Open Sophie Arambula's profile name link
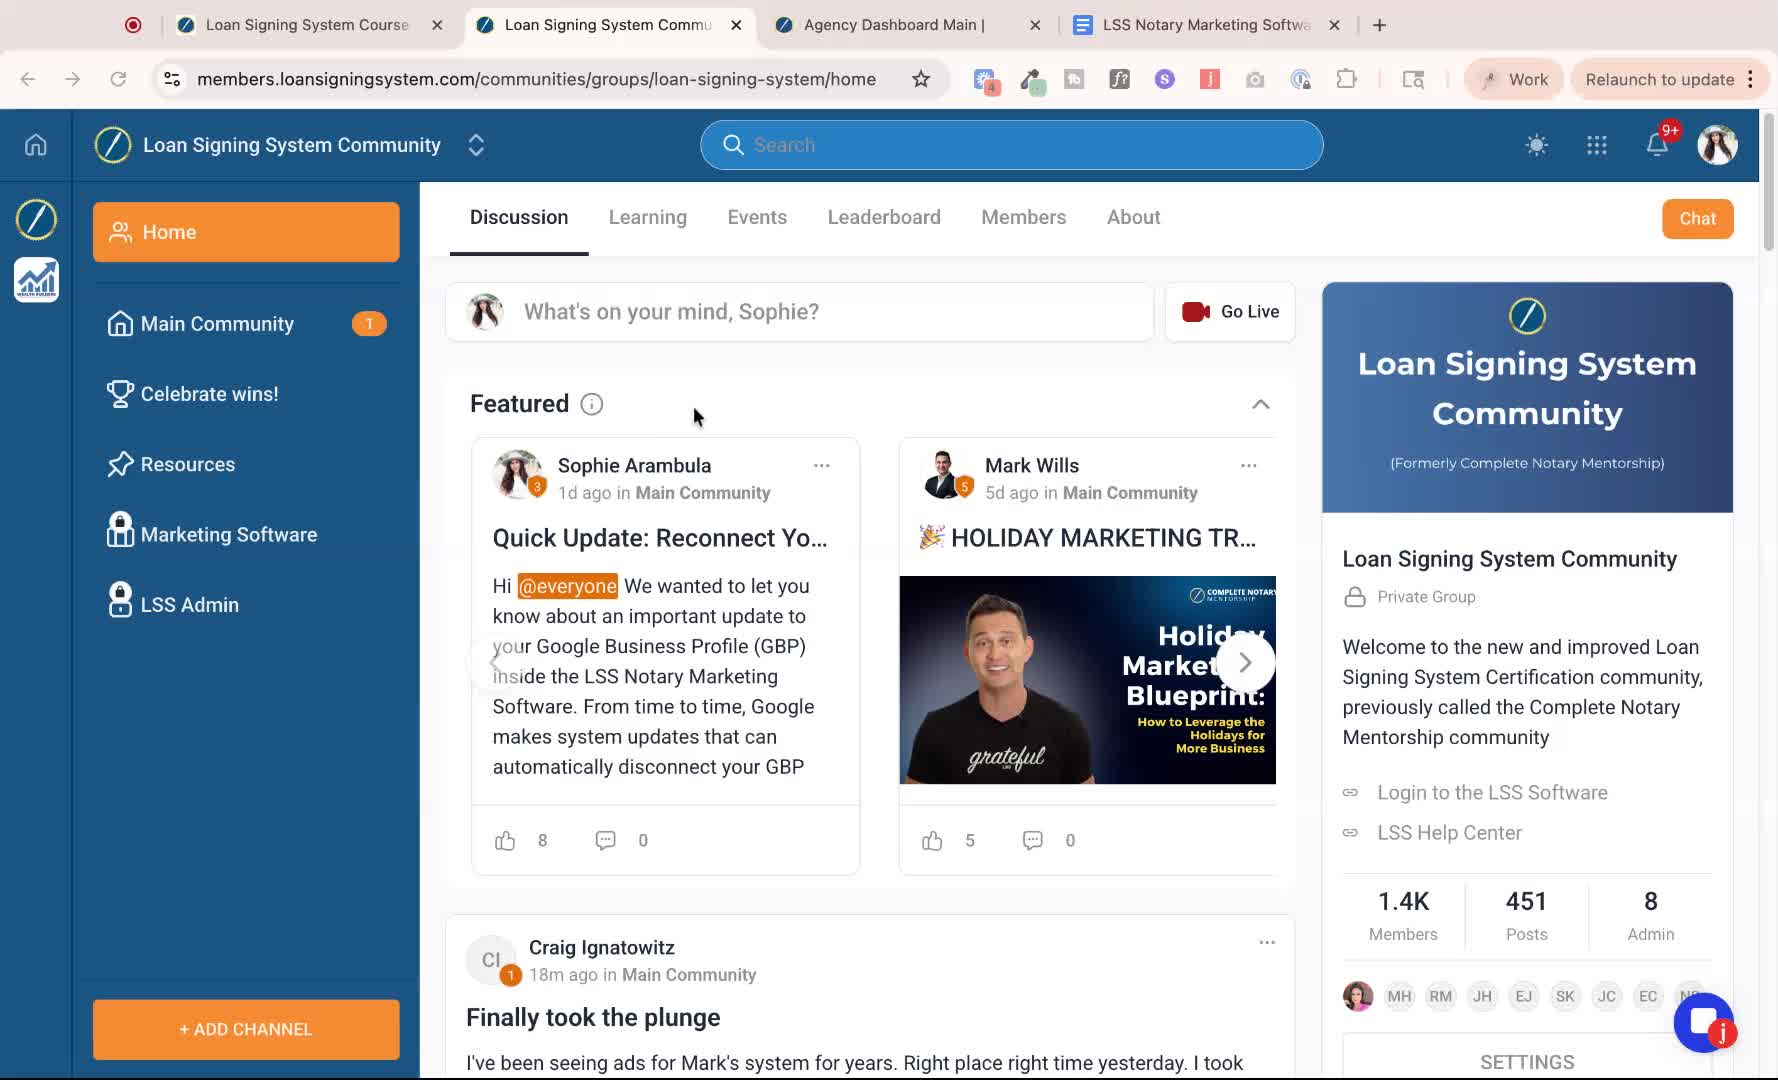 point(634,466)
